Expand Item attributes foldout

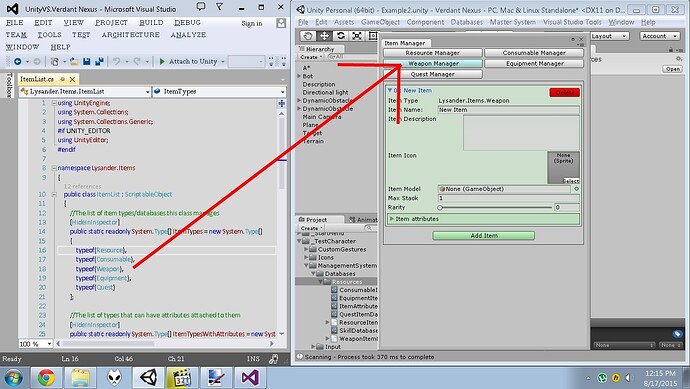coord(392,219)
